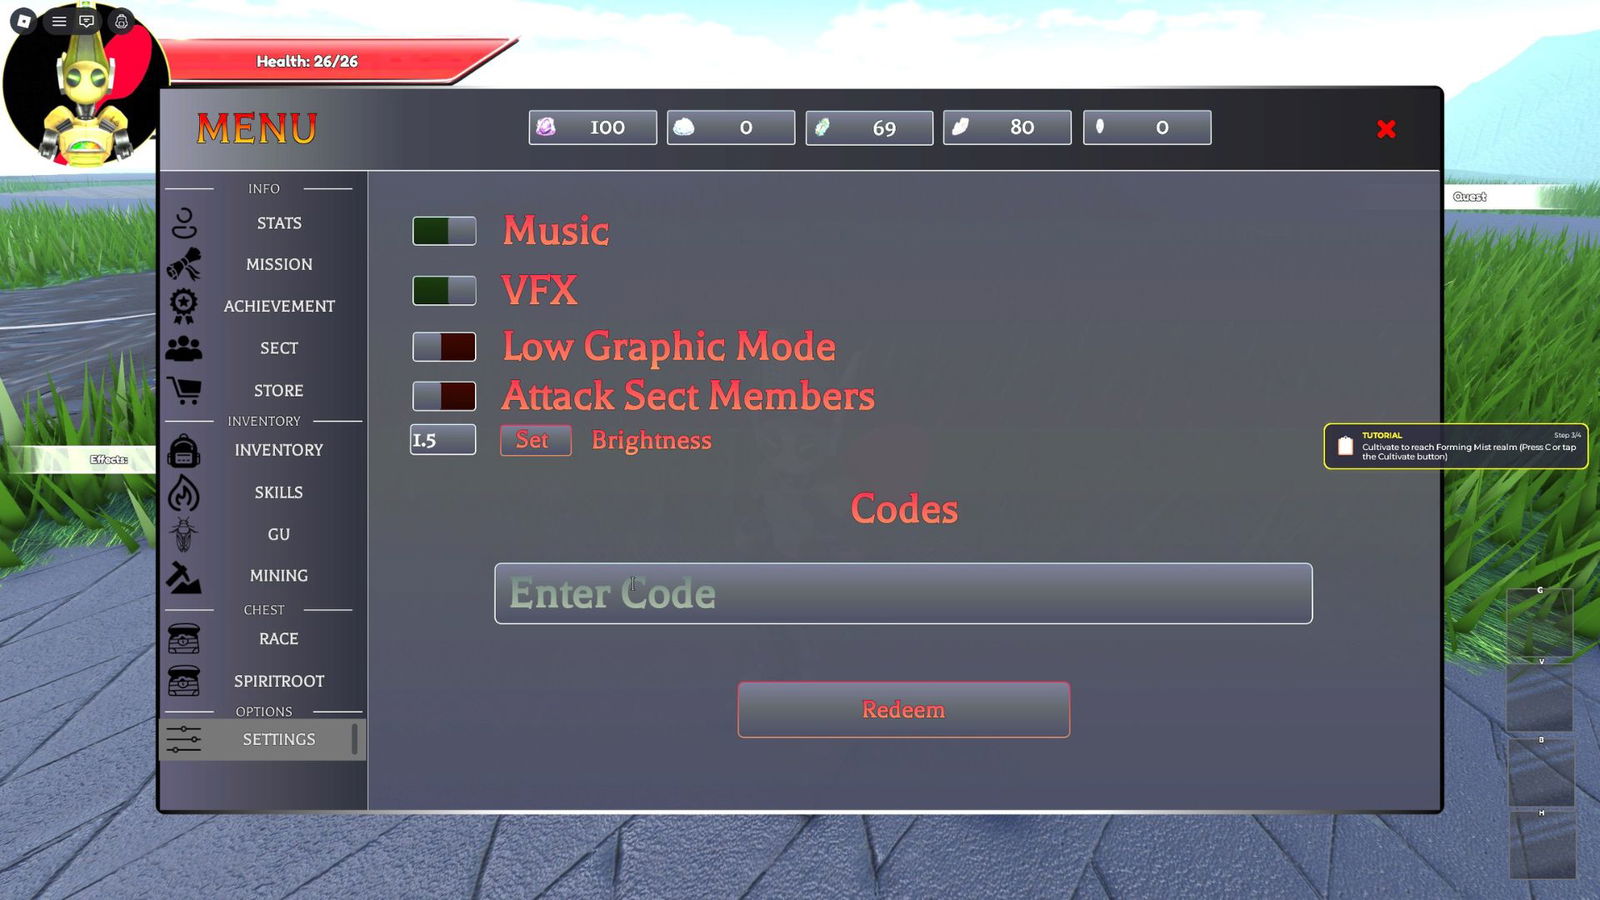Turn on Attack Sect Members toggle

click(444, 396)
